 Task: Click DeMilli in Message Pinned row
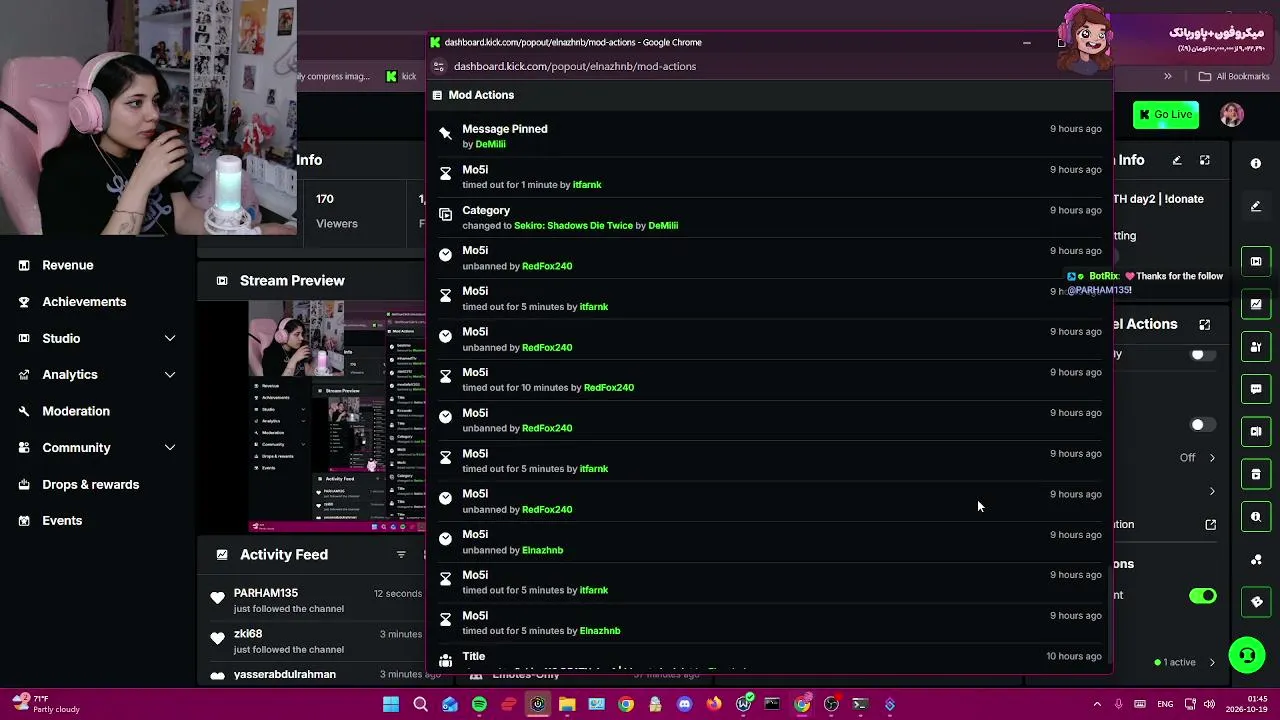[x=491, y=144]
